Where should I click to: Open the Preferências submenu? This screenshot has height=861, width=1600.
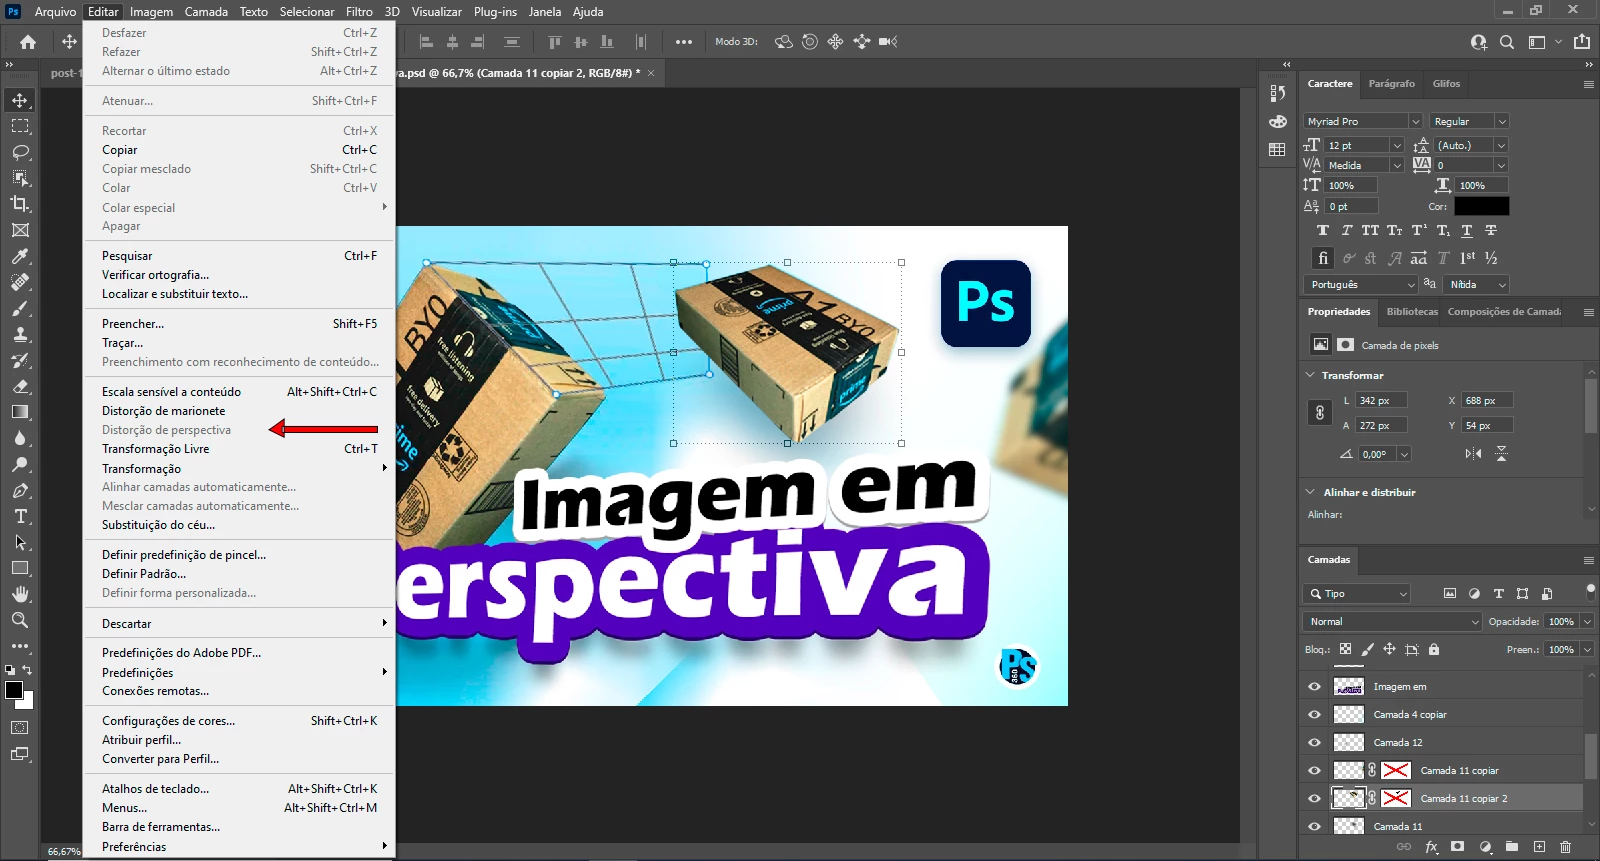[x=239, y=847]
